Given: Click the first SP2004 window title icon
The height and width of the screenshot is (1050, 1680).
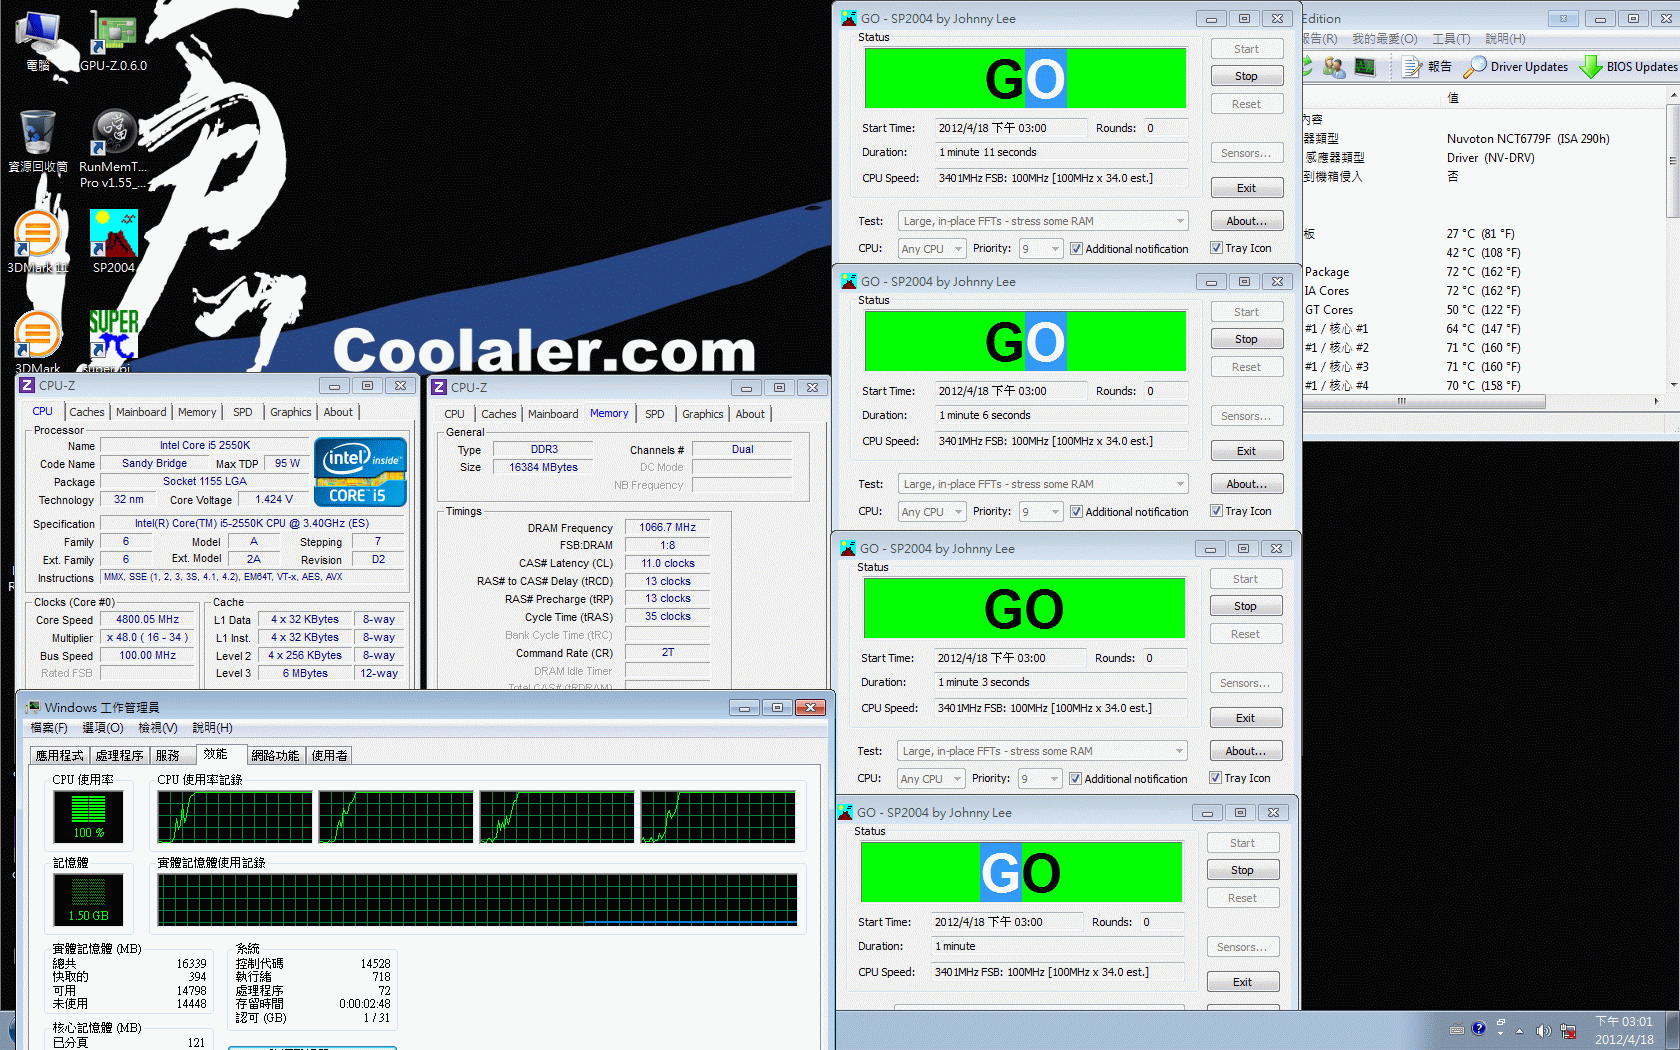Looking at the screenshot, I should pyautogui.click(x=849, y=18).
